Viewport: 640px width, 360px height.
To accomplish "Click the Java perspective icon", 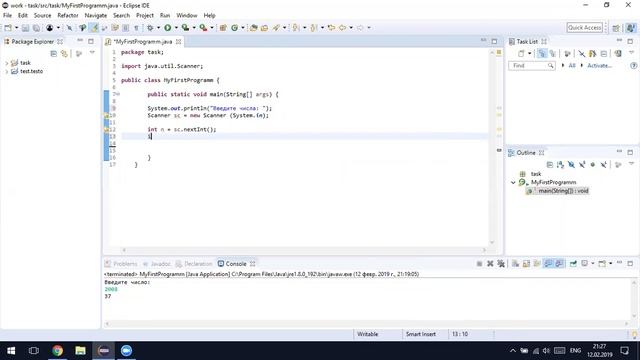I will 631,28.
